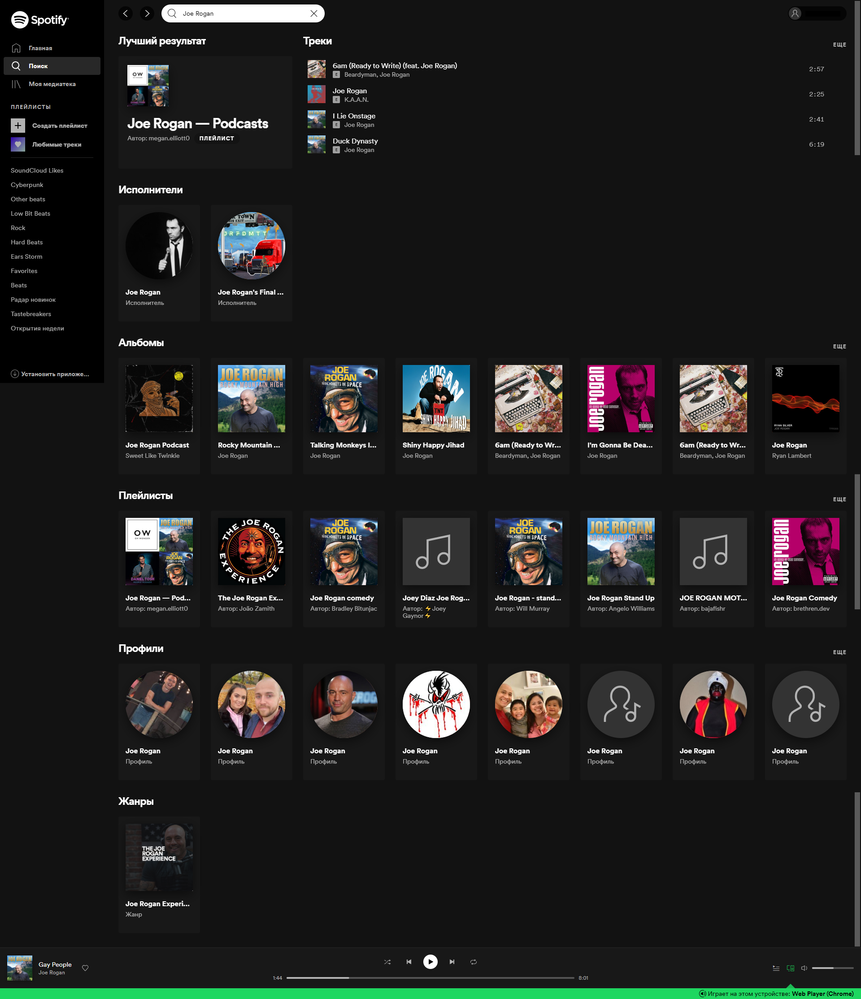Toggle shuffle in the player controls
Screen dimensions: 861x999
click(387, 962)
